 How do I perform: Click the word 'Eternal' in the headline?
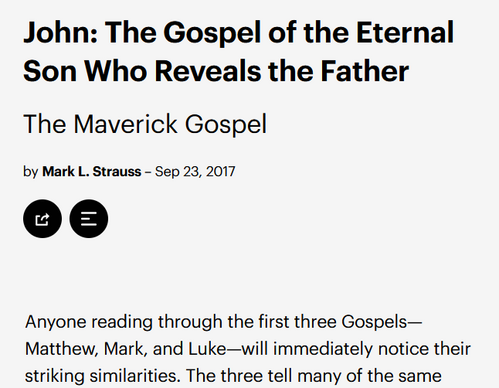click(x=405, y=33)
